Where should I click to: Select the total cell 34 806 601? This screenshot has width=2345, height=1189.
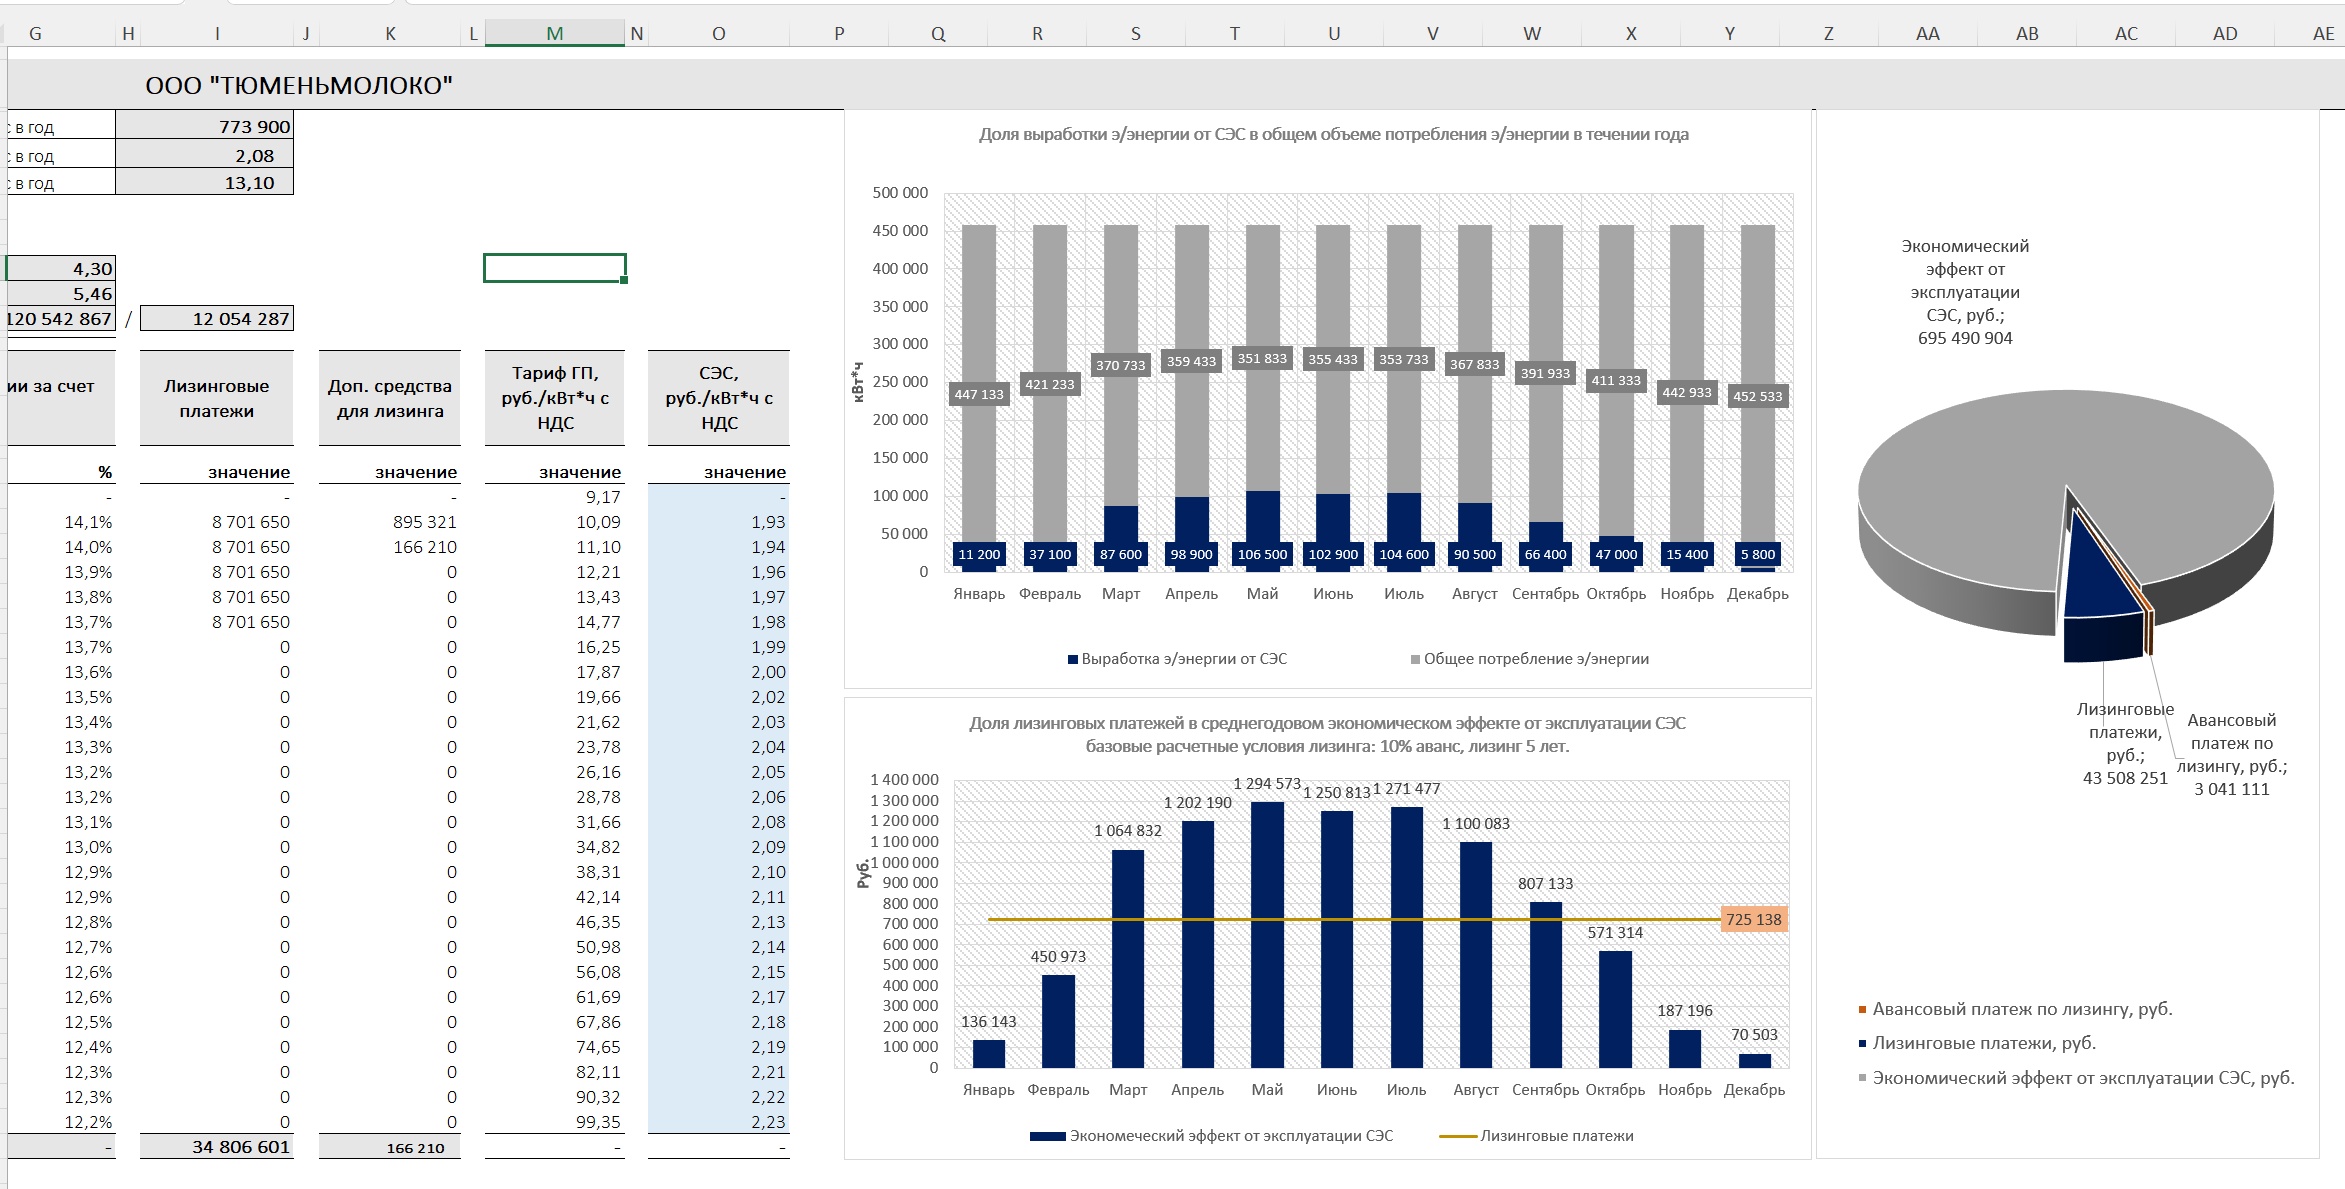tap(217, 1147)
